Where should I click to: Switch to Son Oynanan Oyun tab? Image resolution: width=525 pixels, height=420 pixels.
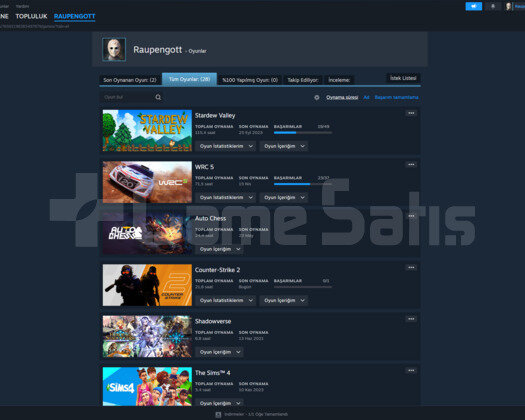pyautogui.click(x=130, y=80)
